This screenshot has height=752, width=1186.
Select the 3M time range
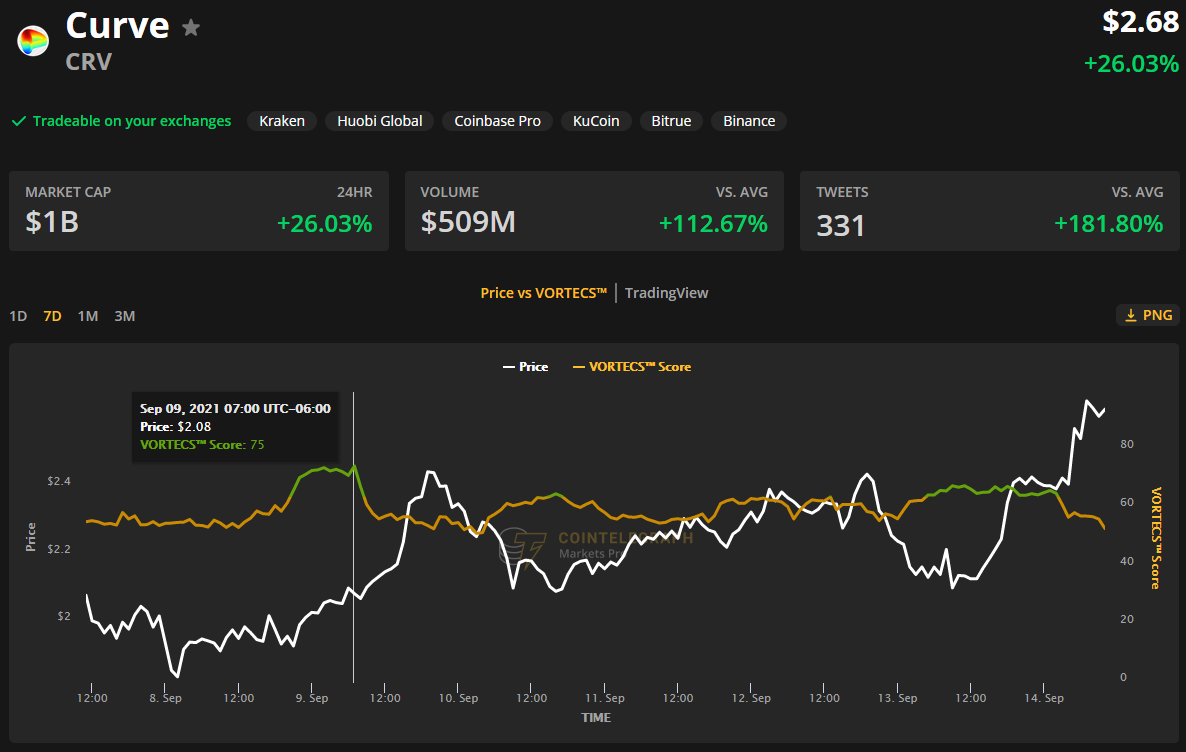124,316
